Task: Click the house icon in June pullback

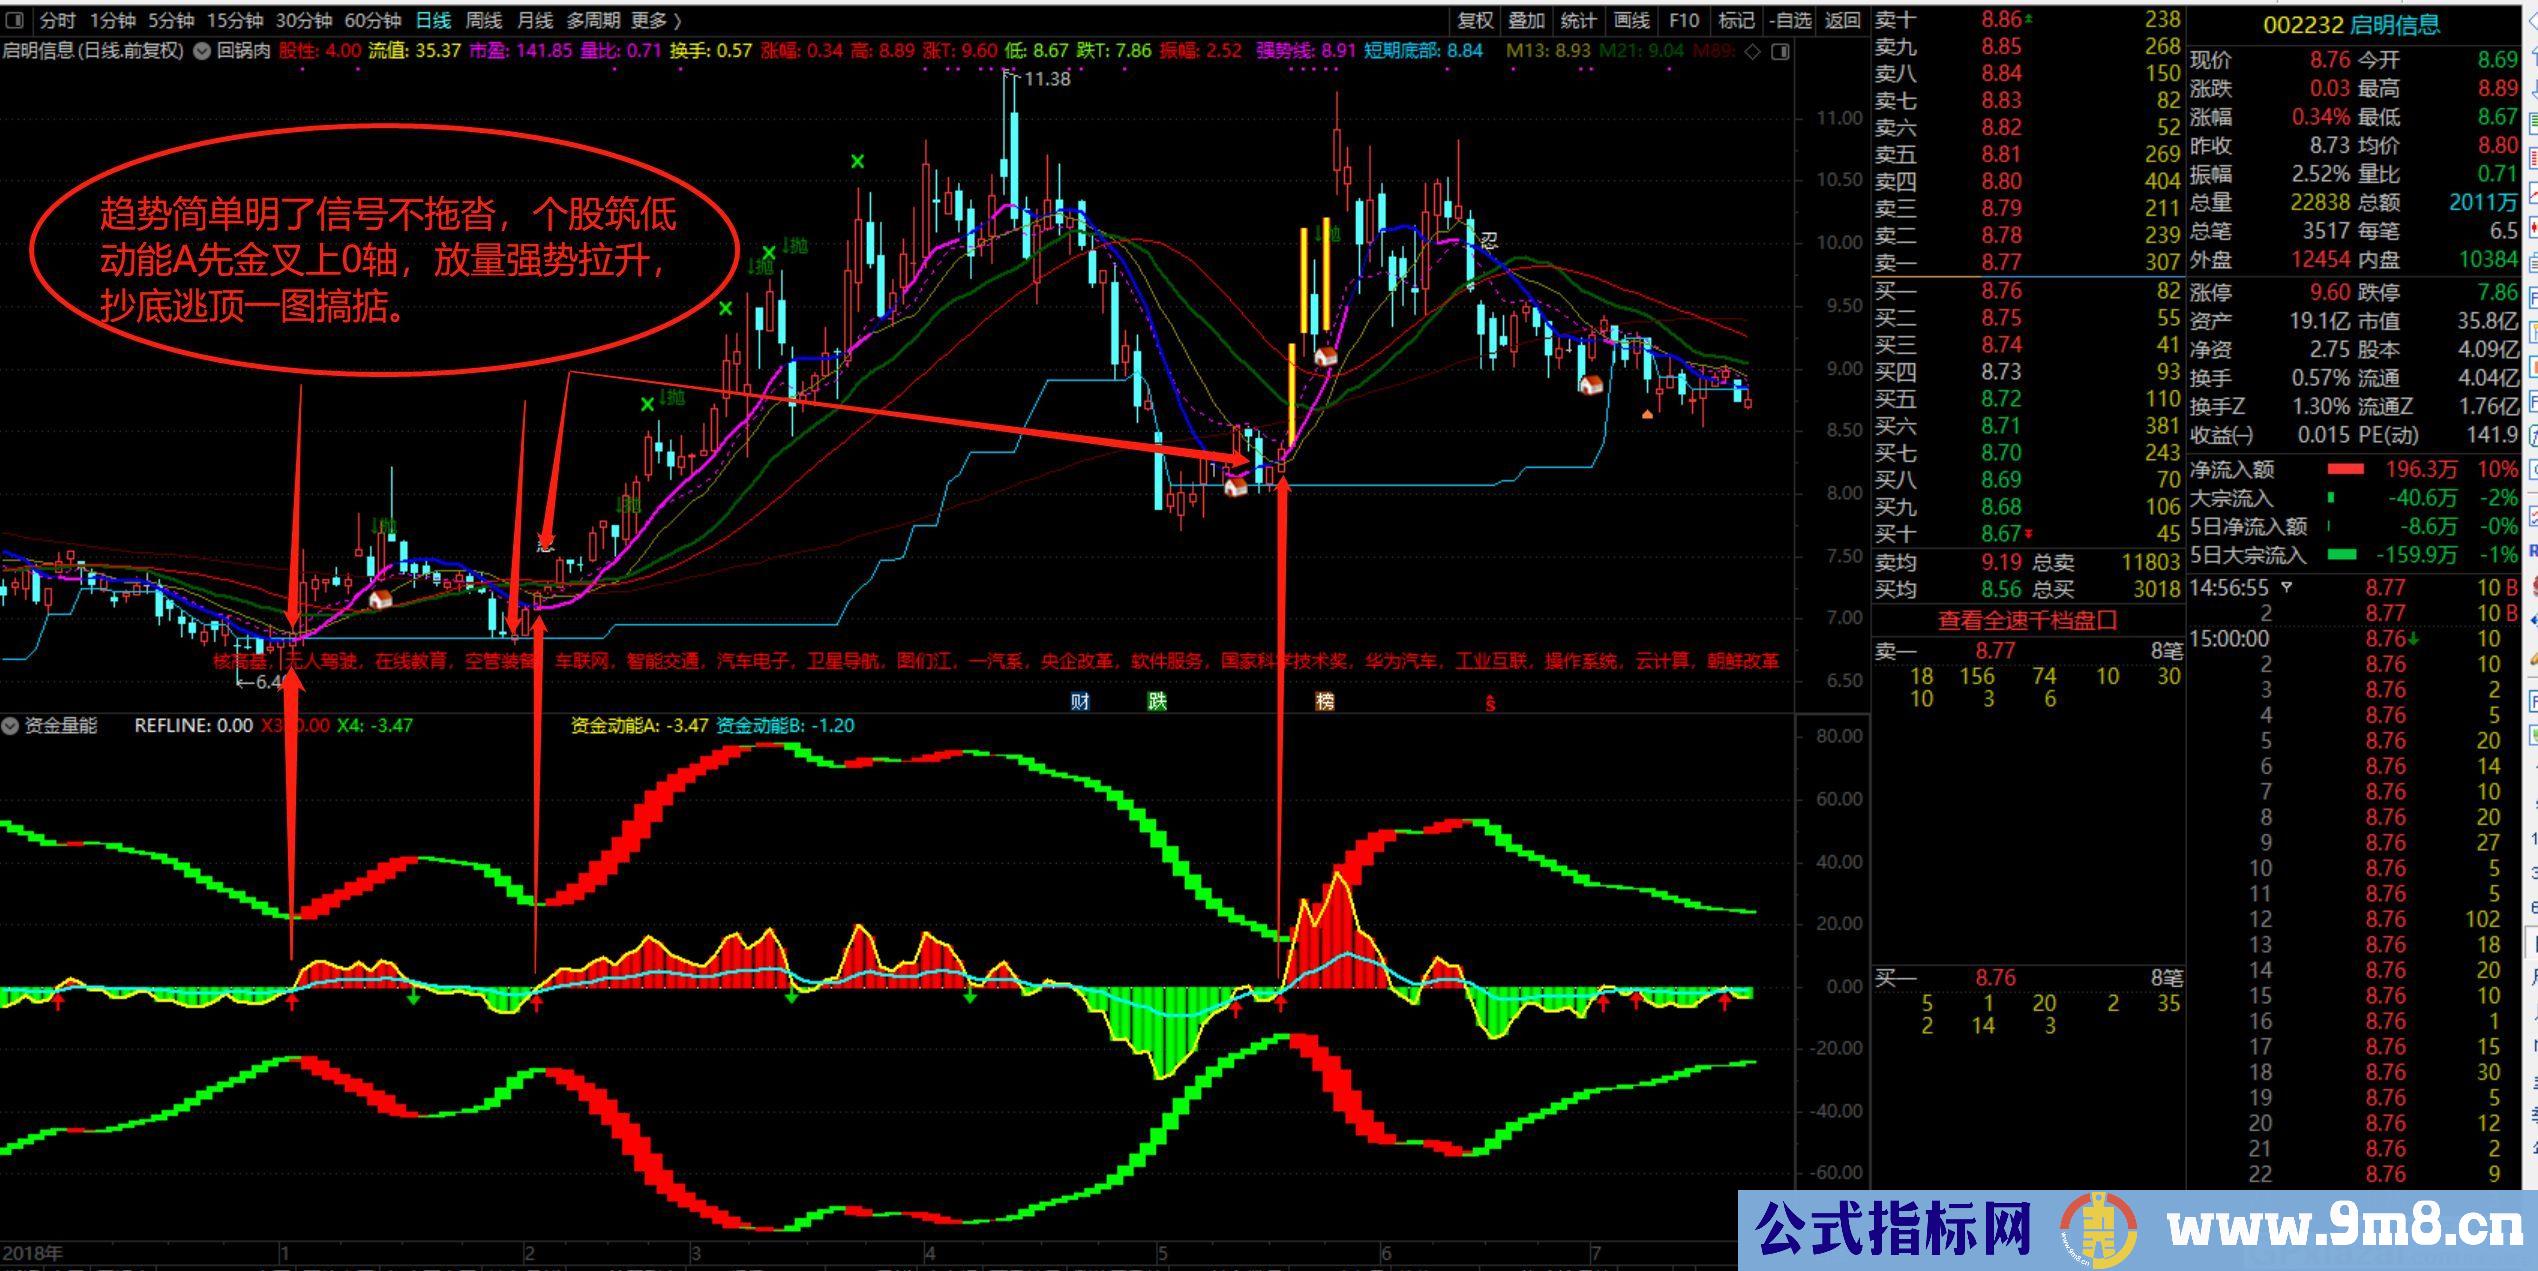Action: pyautogui.click(x=1590, y=383)
